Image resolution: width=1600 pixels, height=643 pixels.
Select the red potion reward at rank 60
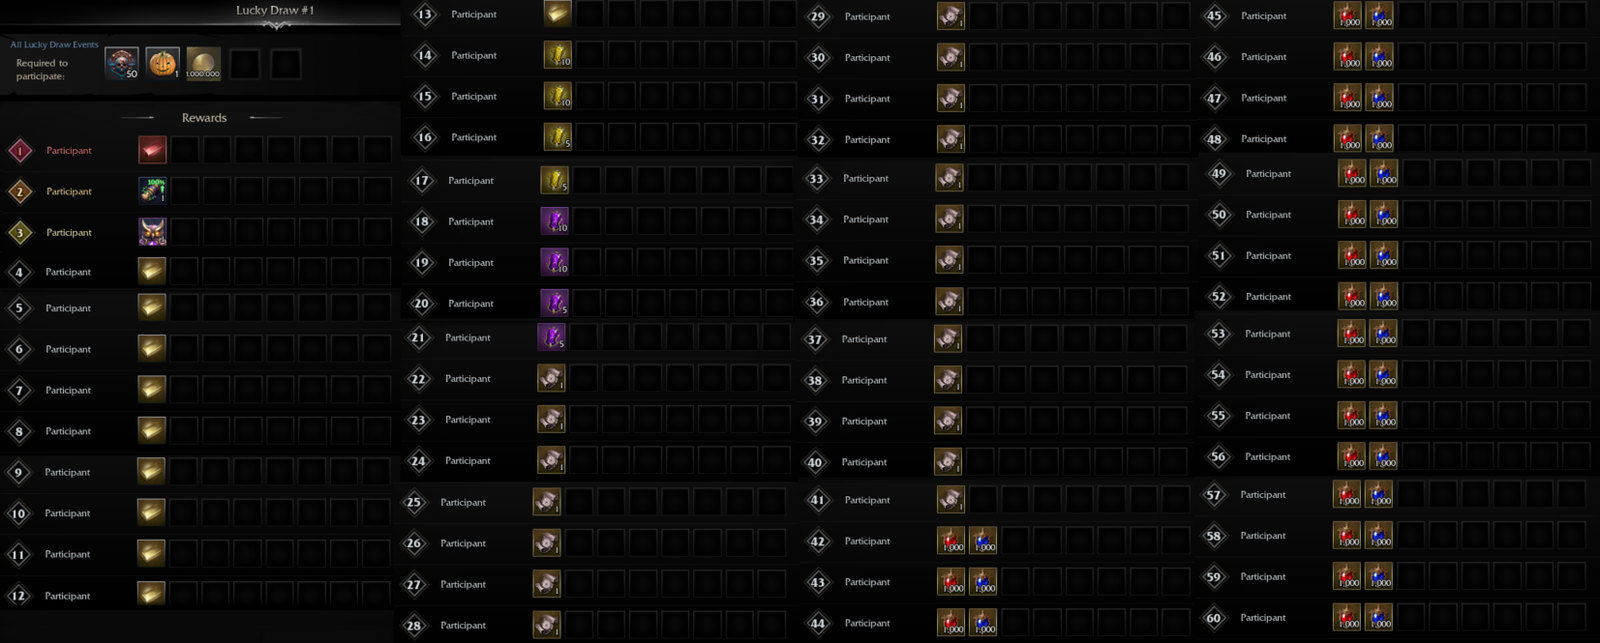pos(1347,618)
